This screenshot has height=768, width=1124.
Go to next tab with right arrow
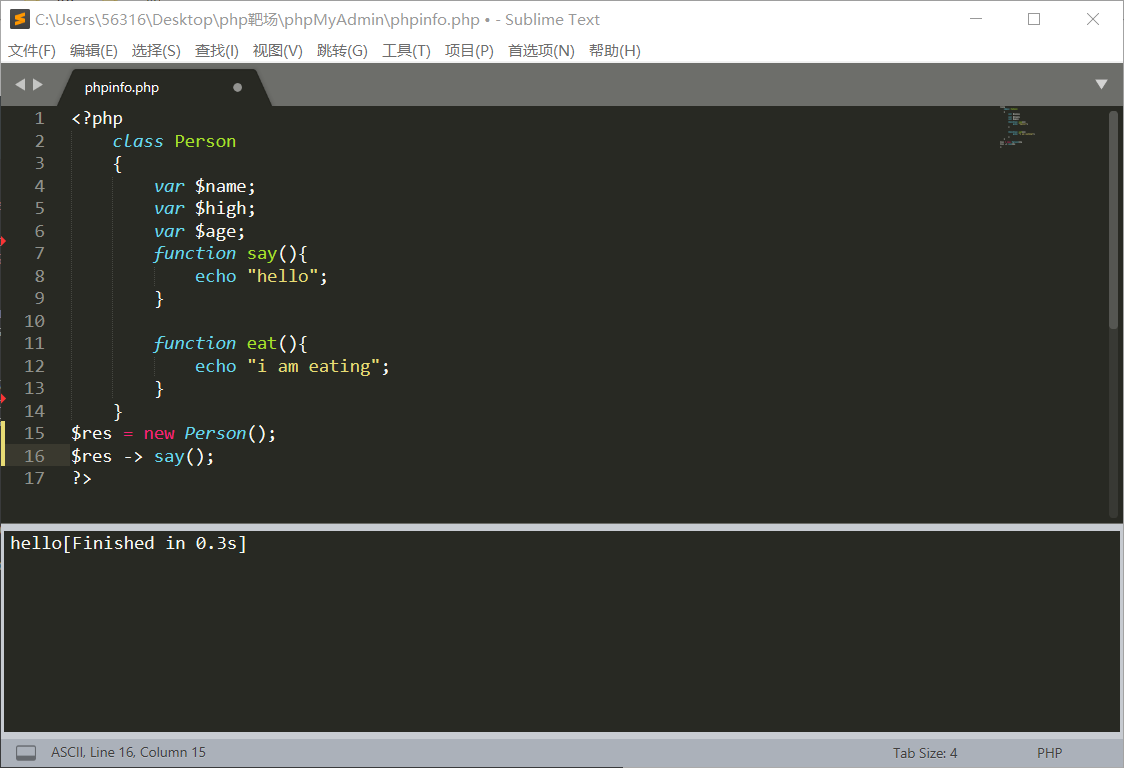(x=38, y=85)
